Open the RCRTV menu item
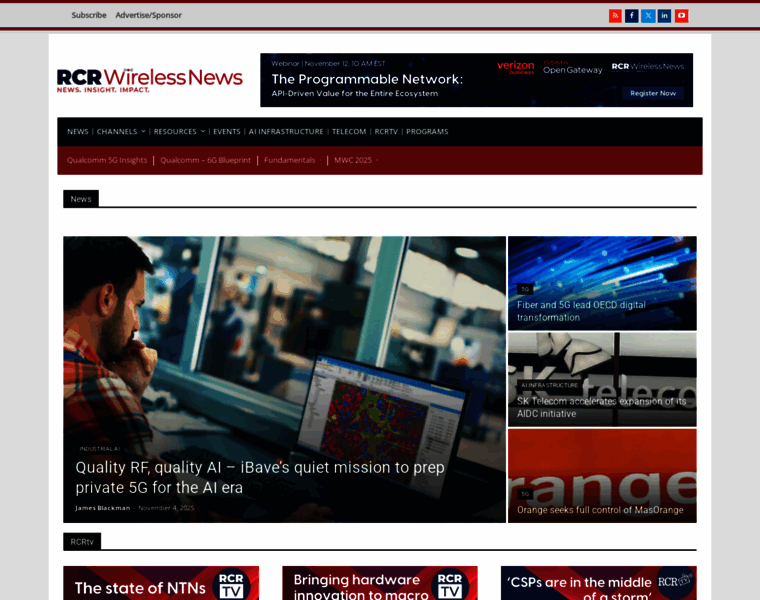This screenshot has width=760, height=600. tap(386, 131)
